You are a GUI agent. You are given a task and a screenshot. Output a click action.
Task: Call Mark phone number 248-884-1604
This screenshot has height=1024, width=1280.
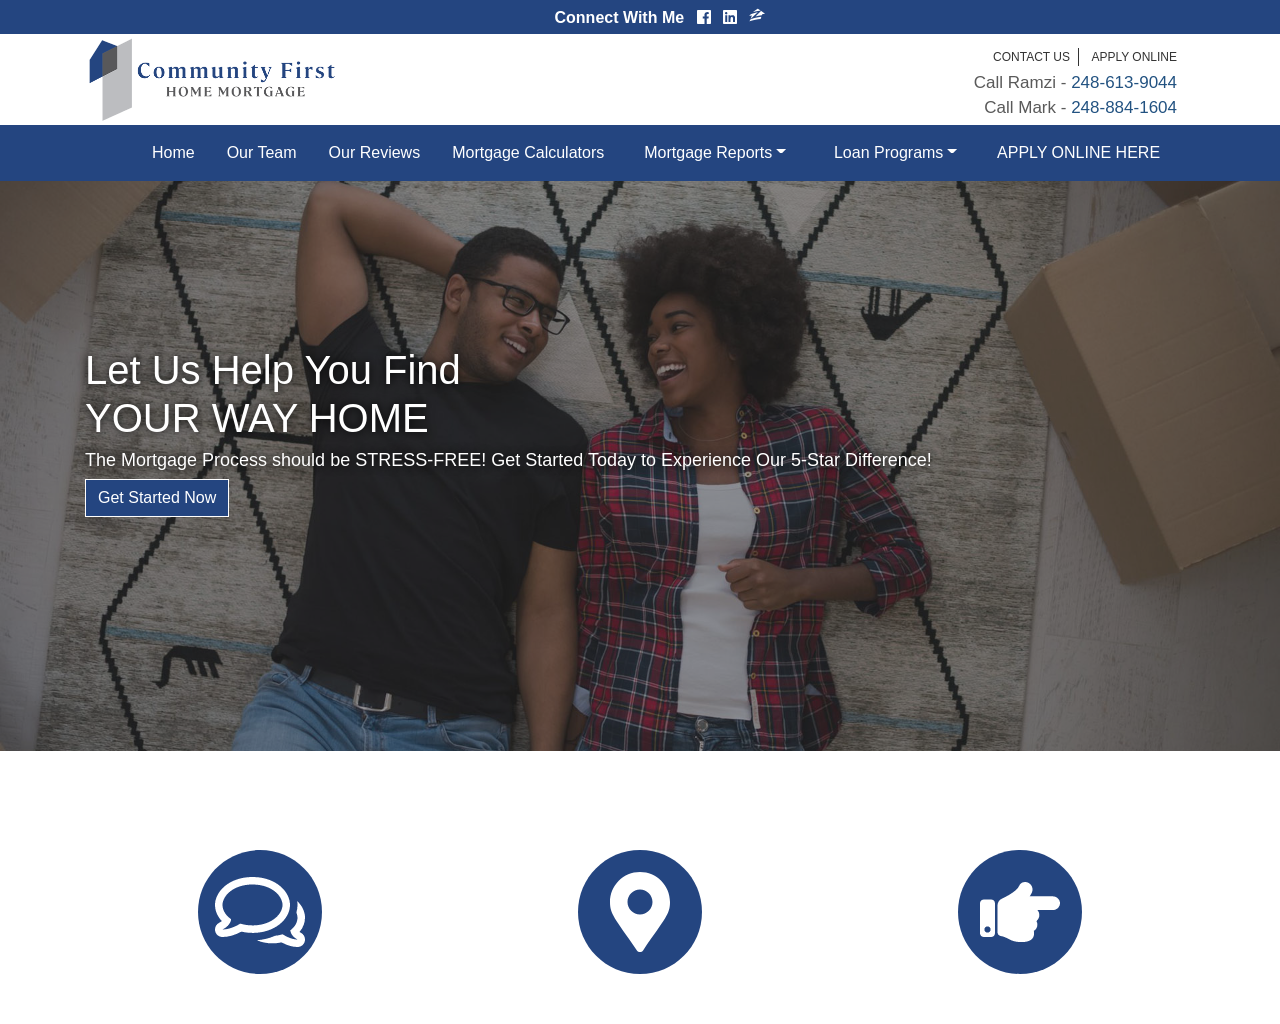(x=1124, y=107)
